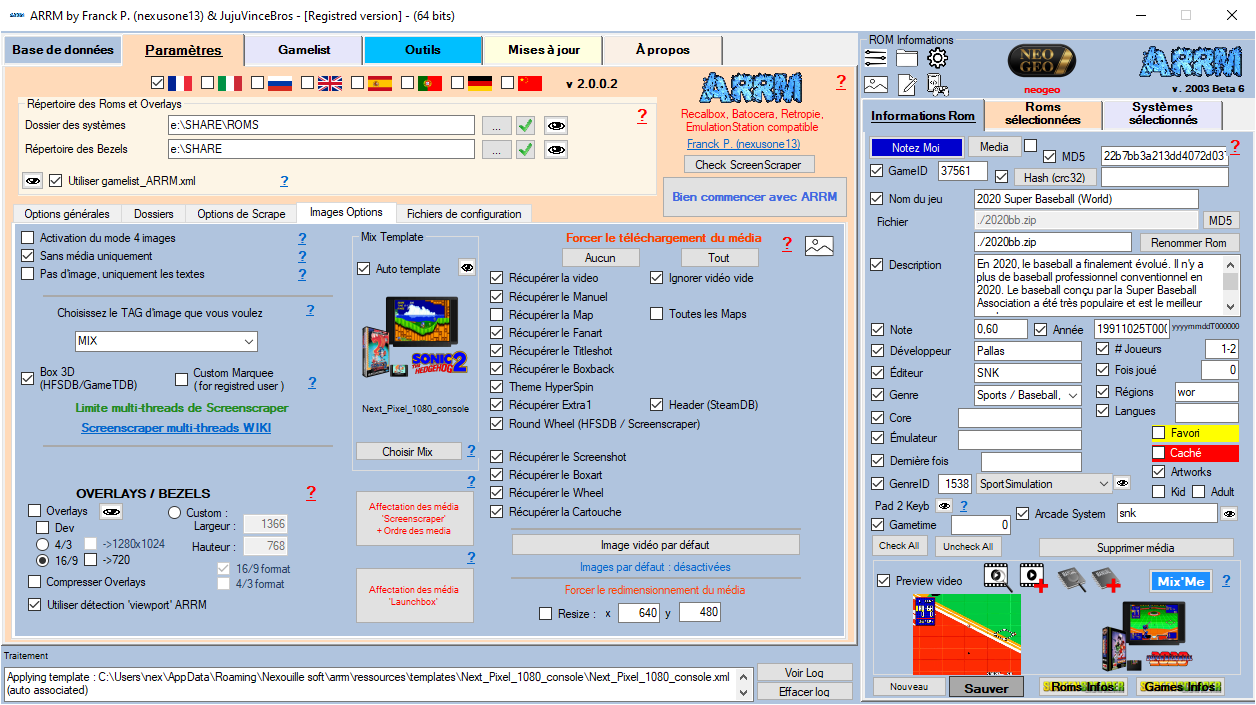Click the picture icon beside Forcer le téléchargement

point(819,246)
